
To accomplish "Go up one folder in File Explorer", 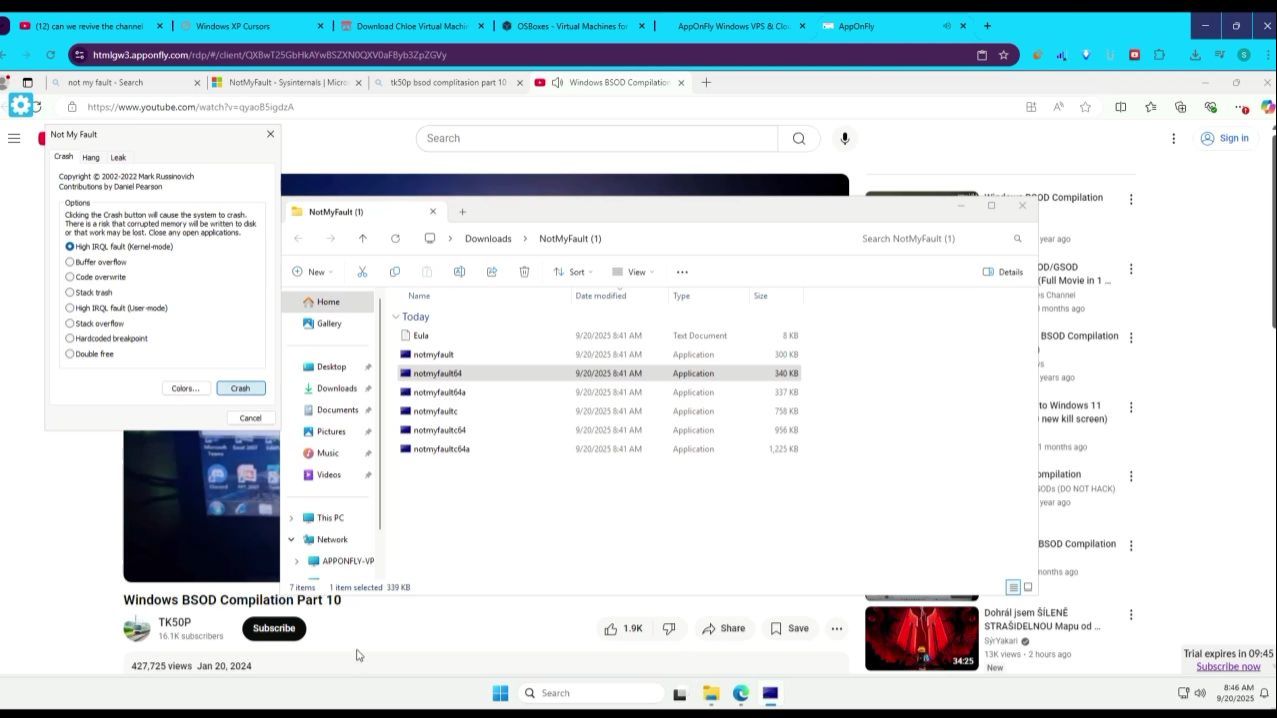I will click(363, 239).
